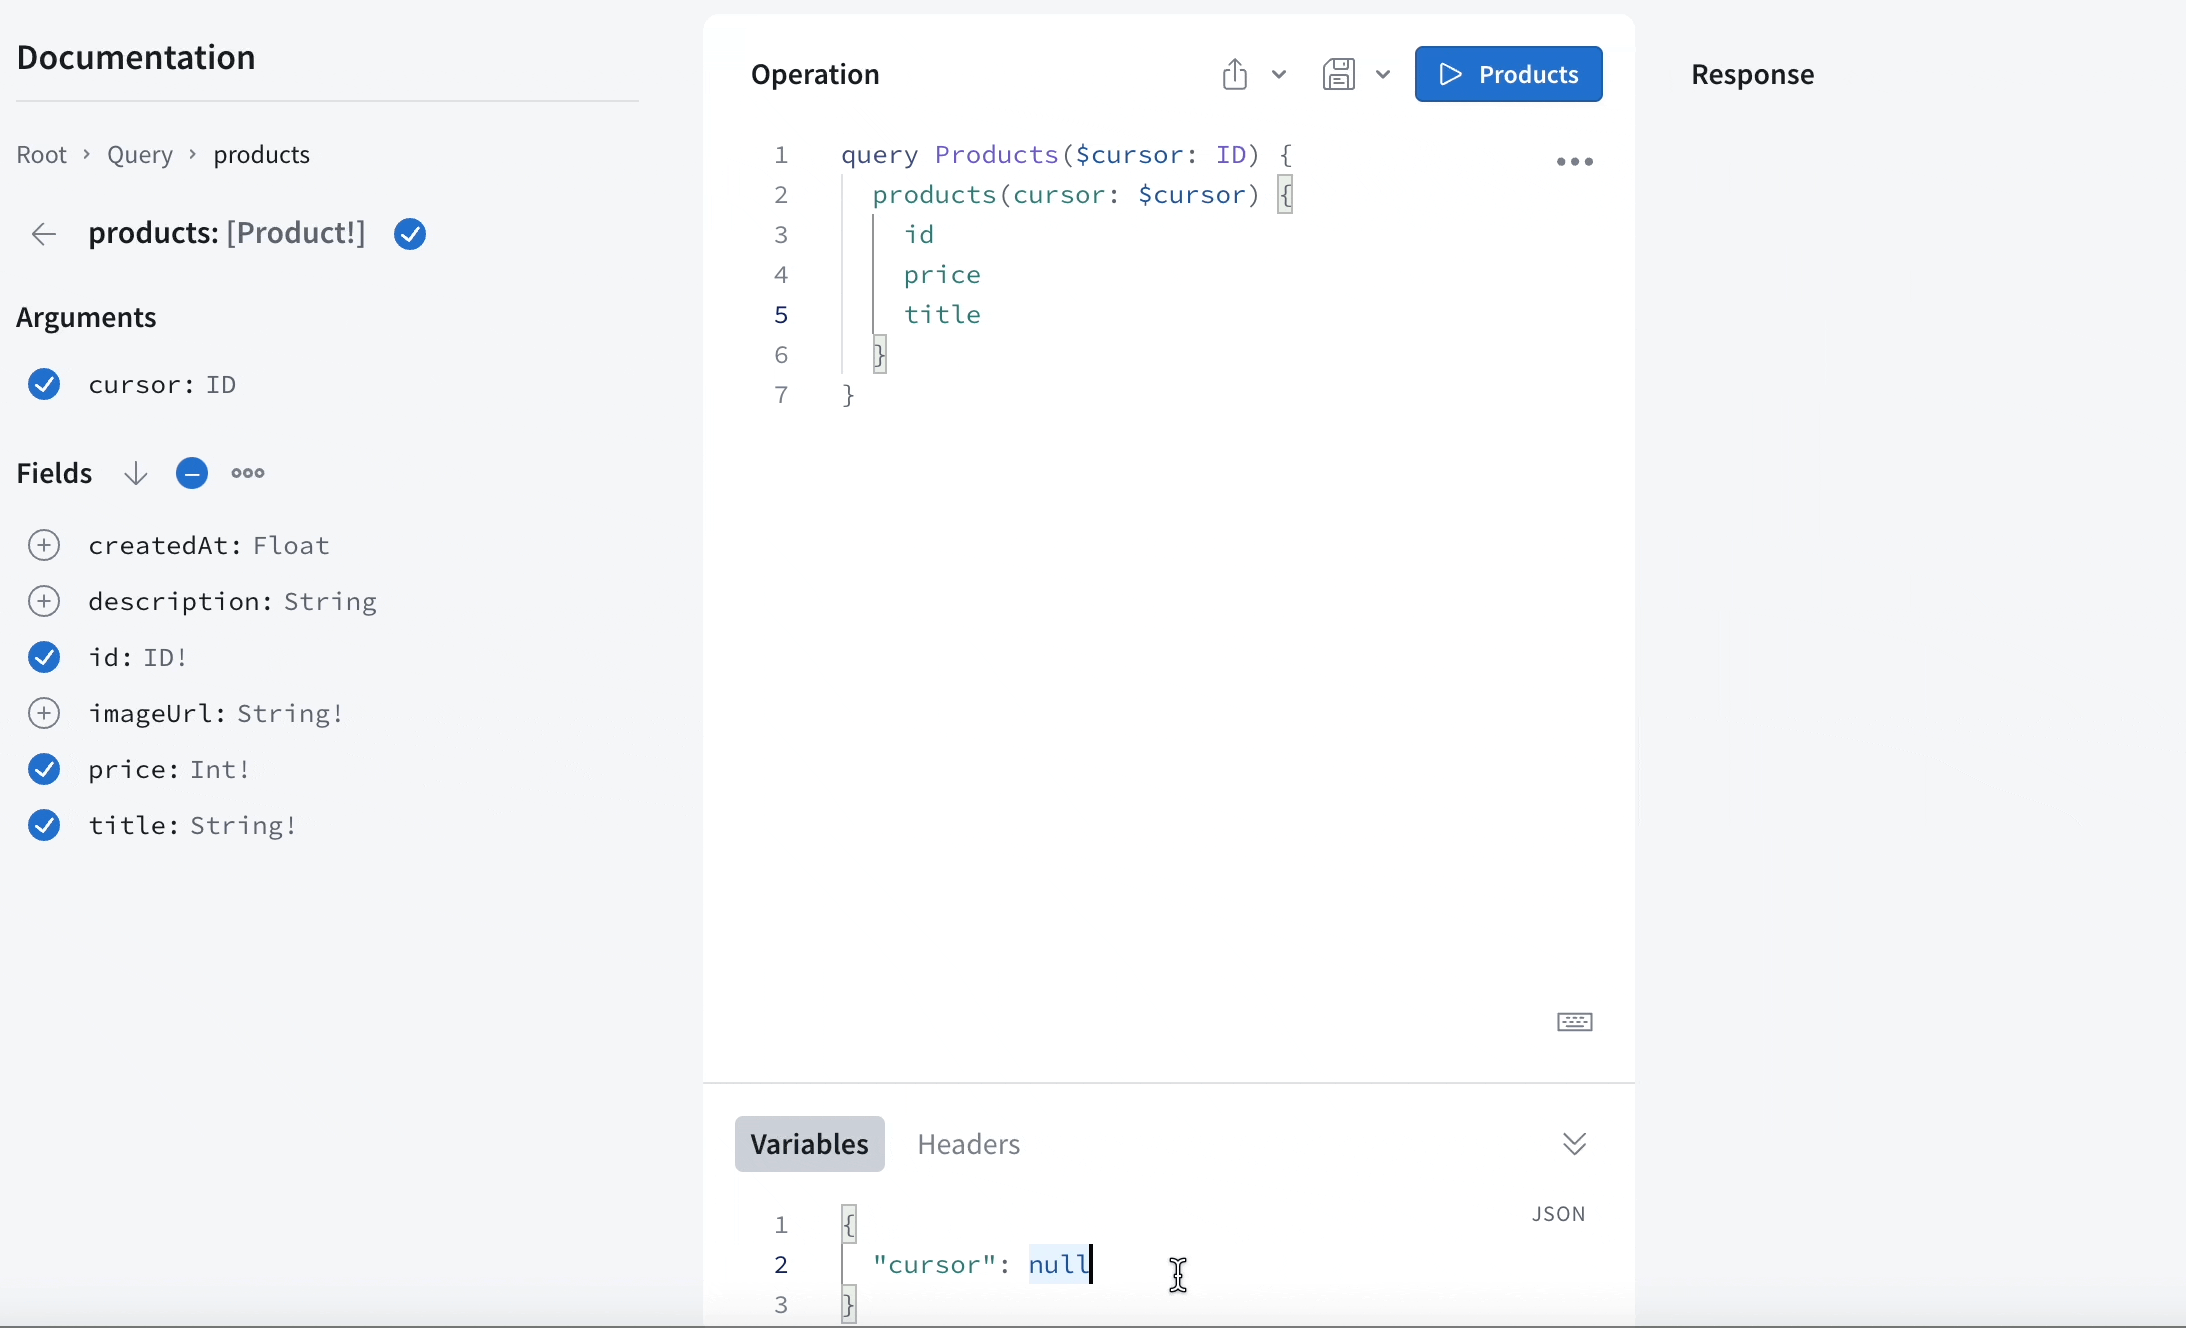The height and width of the screenshot is (1328, 2186).
Task: Select the Variables tab
Action: [x=809, y=1144]
